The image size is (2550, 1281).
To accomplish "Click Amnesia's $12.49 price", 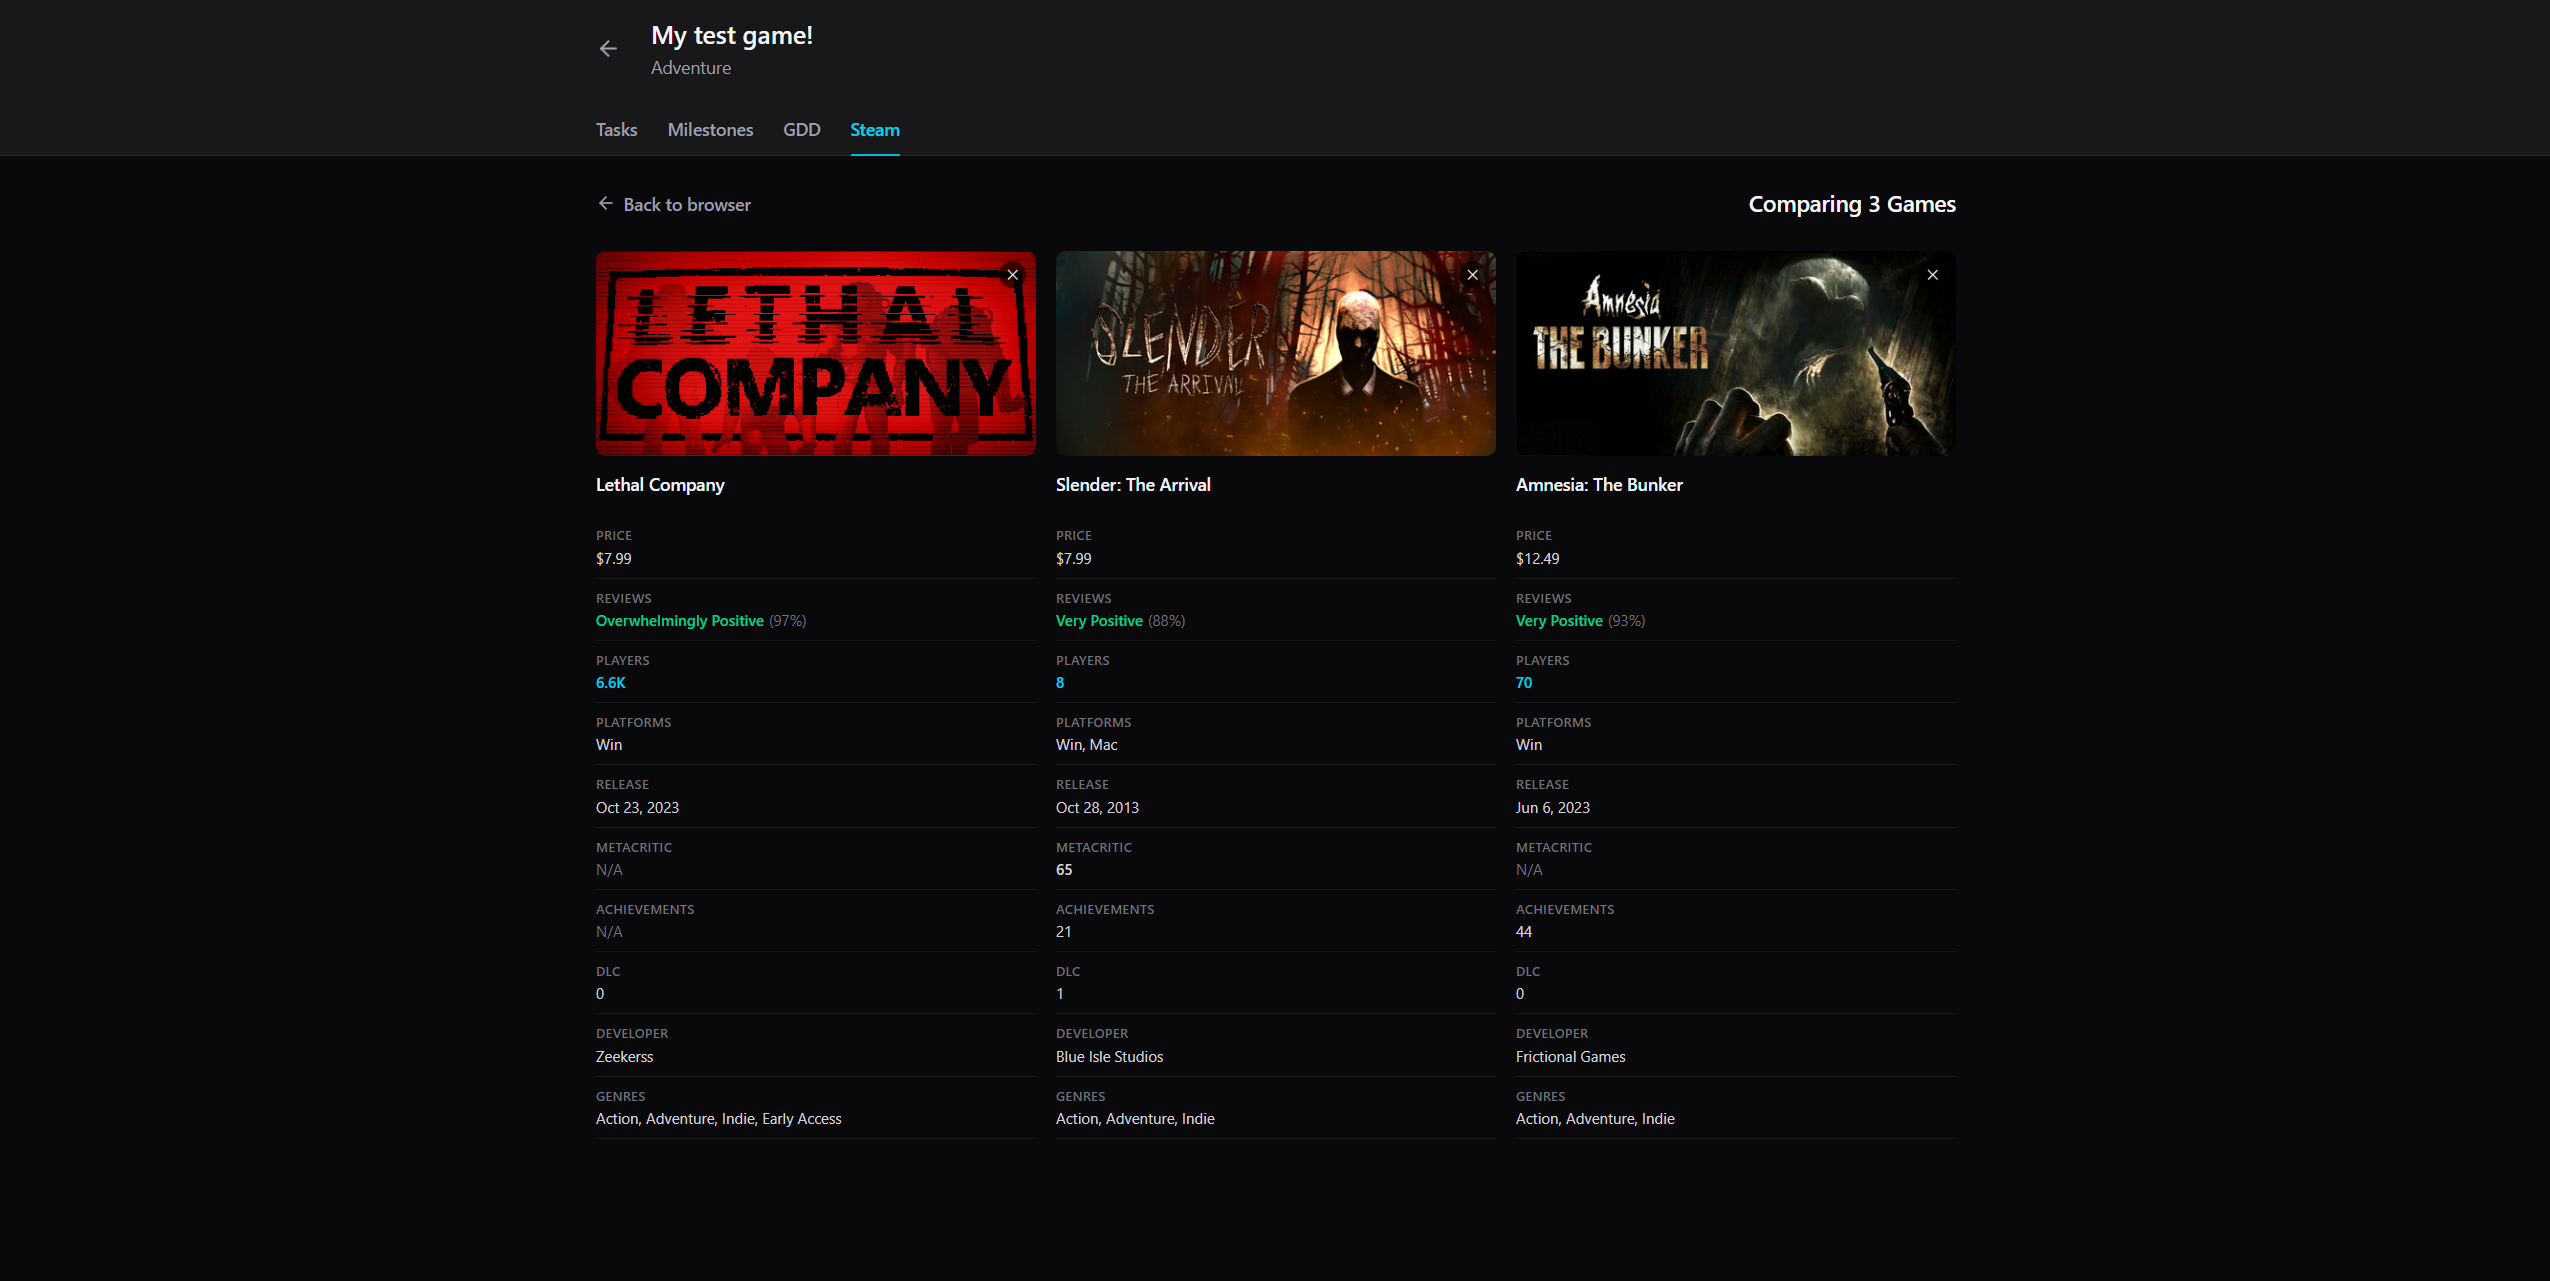I will [1537, 559].
